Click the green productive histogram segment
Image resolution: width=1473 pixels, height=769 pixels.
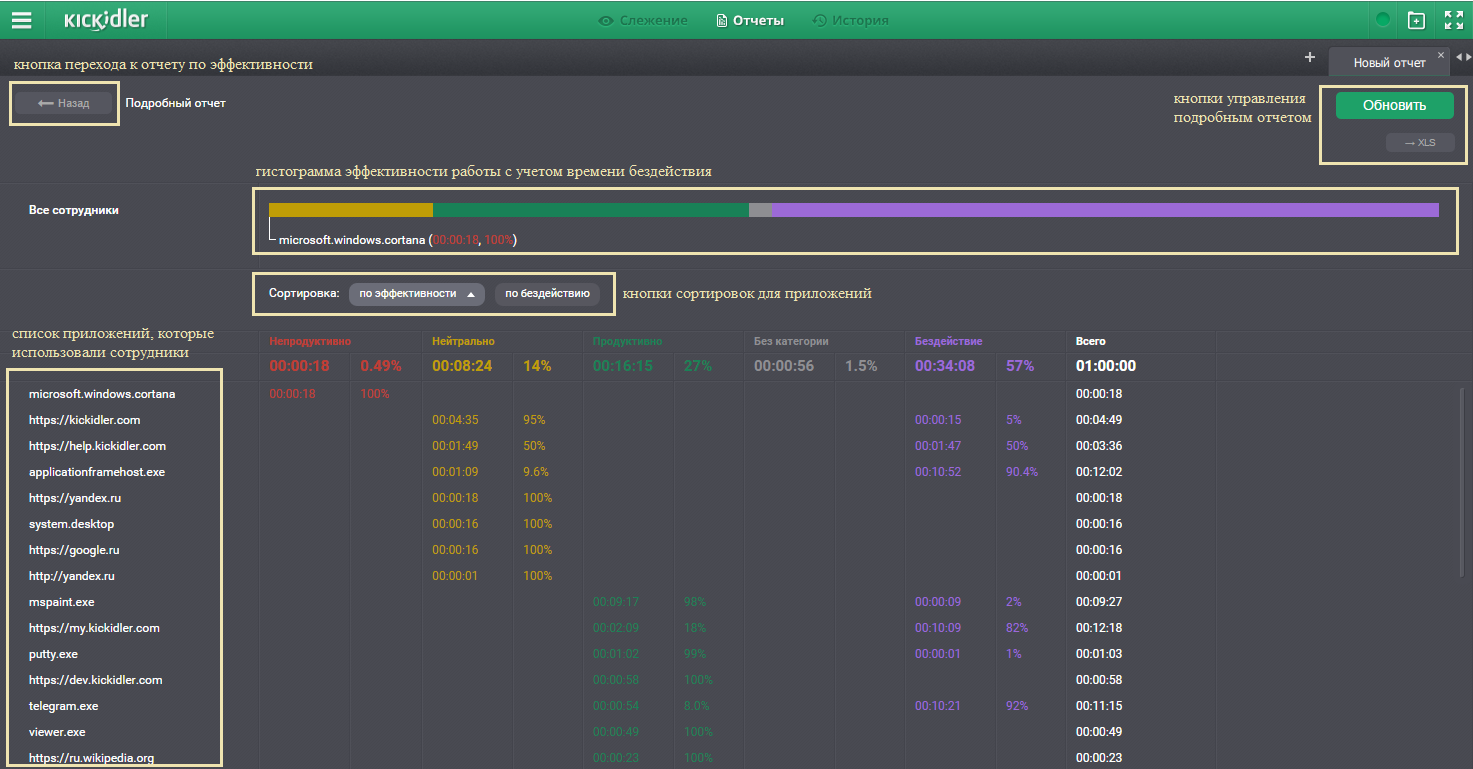tap(591, 210)
